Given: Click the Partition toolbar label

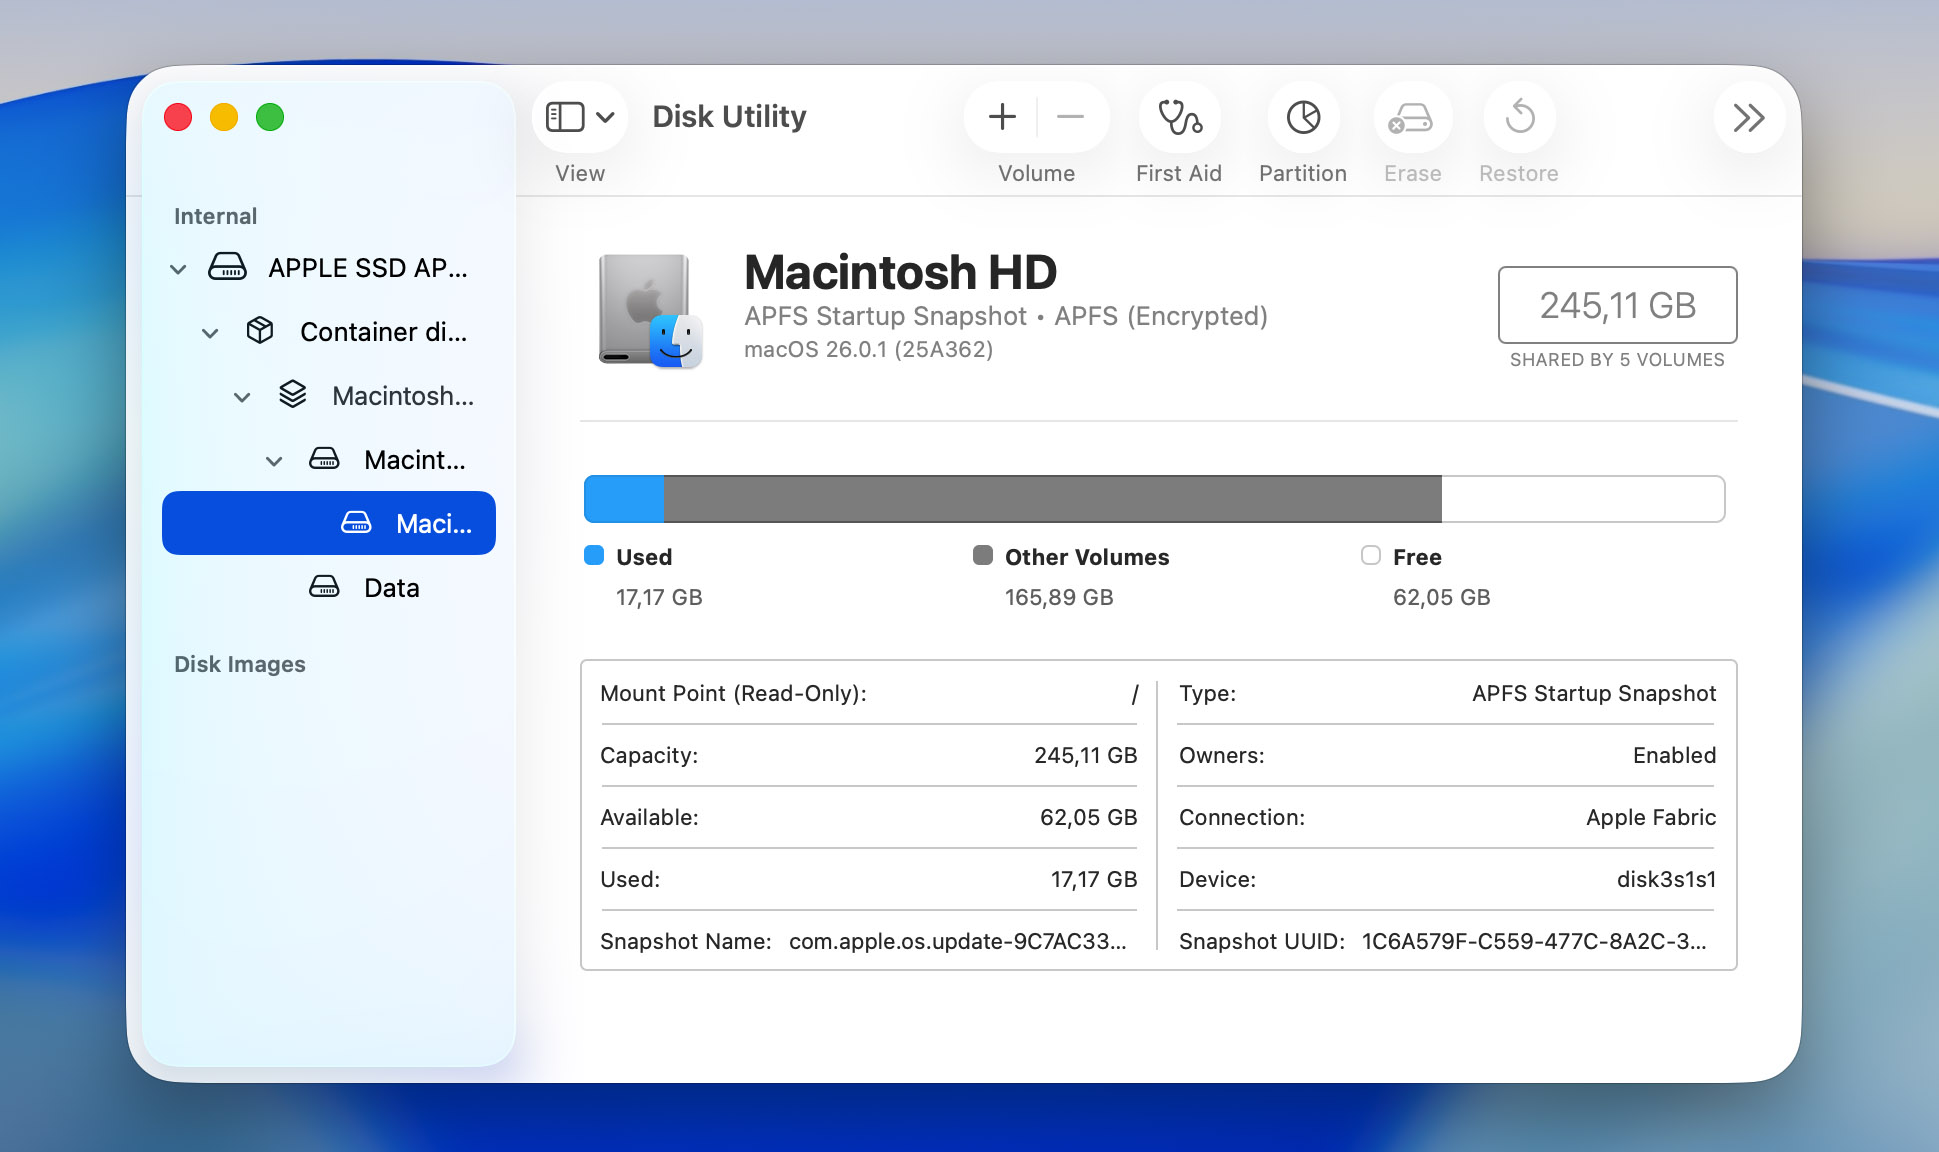Looking at the screenshot, I should tap(1303, 173).
